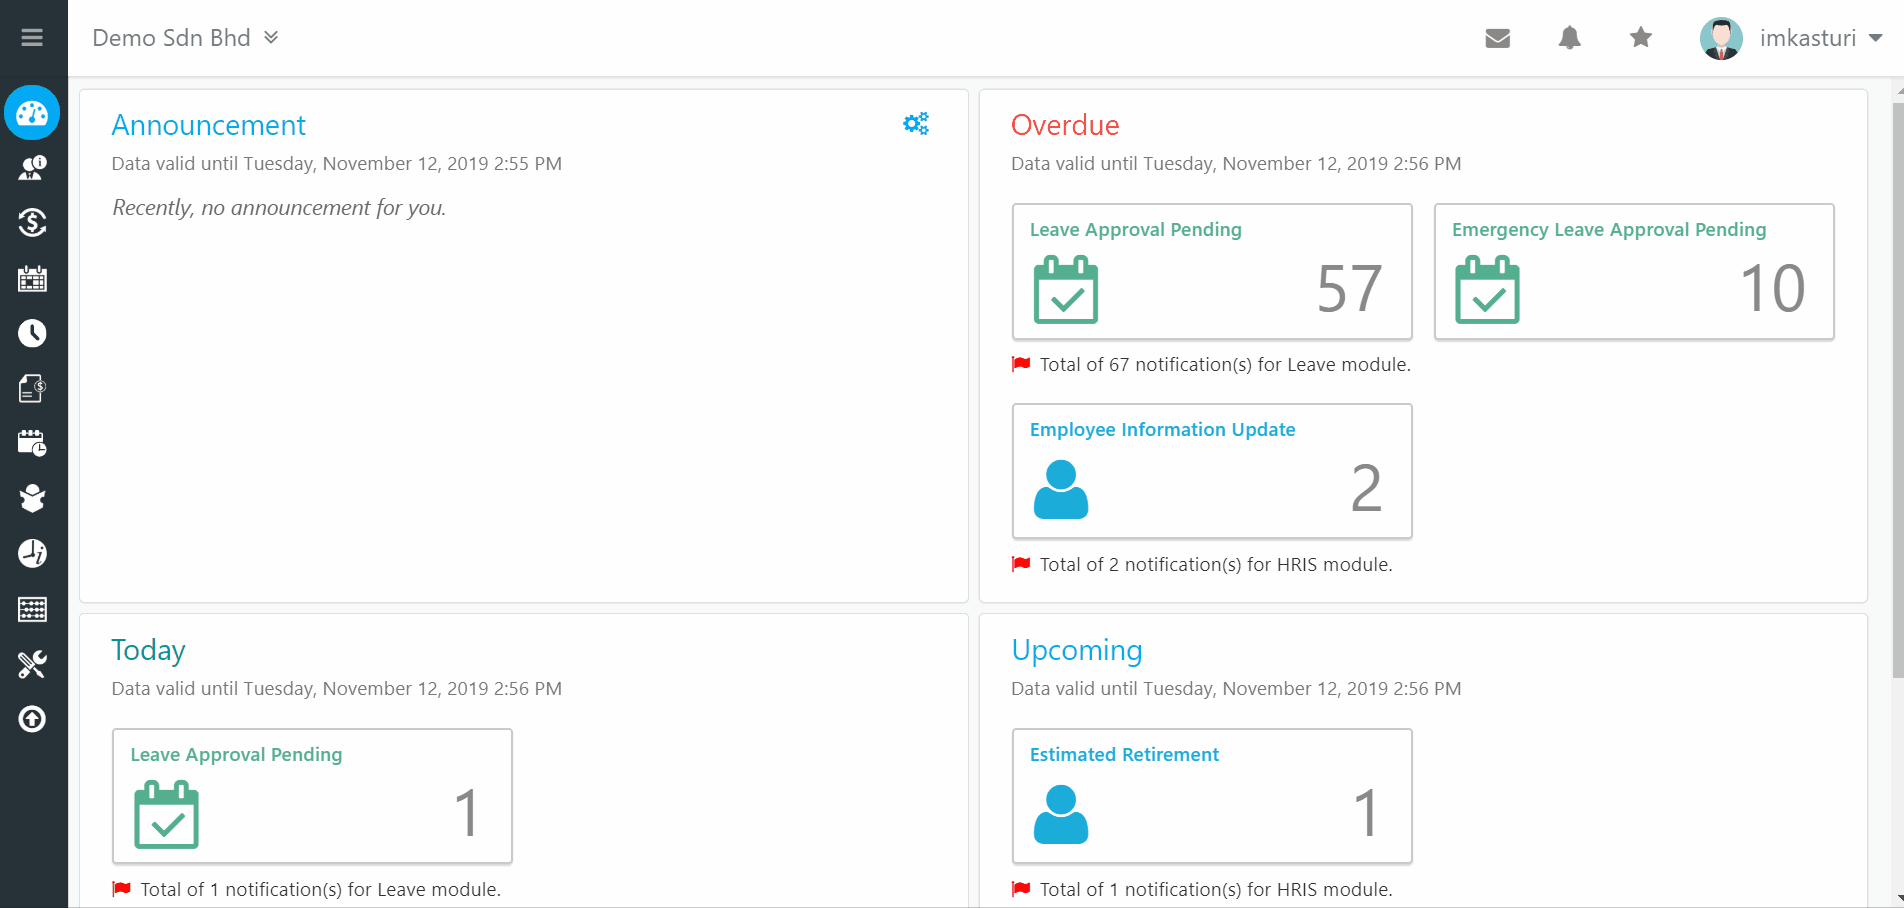Open Today's Leave Approval Pending card
Screen dimensions: 1904x908
click(312, 796)
